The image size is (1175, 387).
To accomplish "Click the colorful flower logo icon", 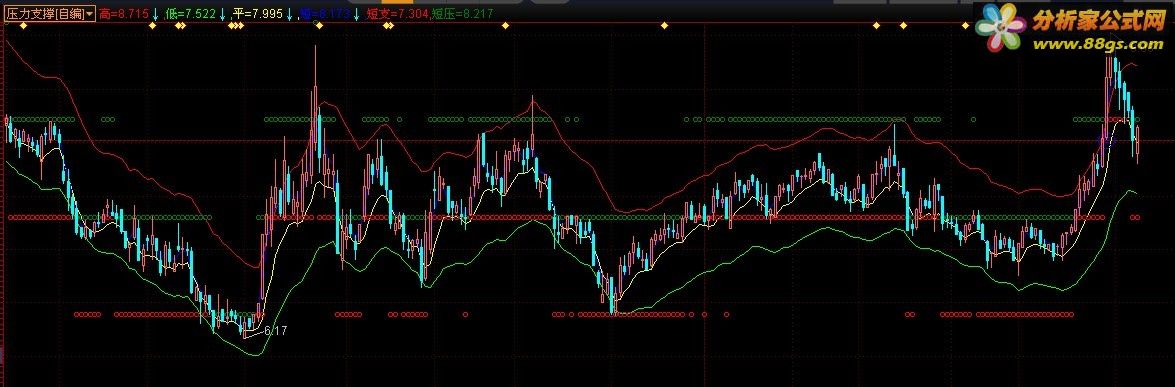I will (1000, 27).
